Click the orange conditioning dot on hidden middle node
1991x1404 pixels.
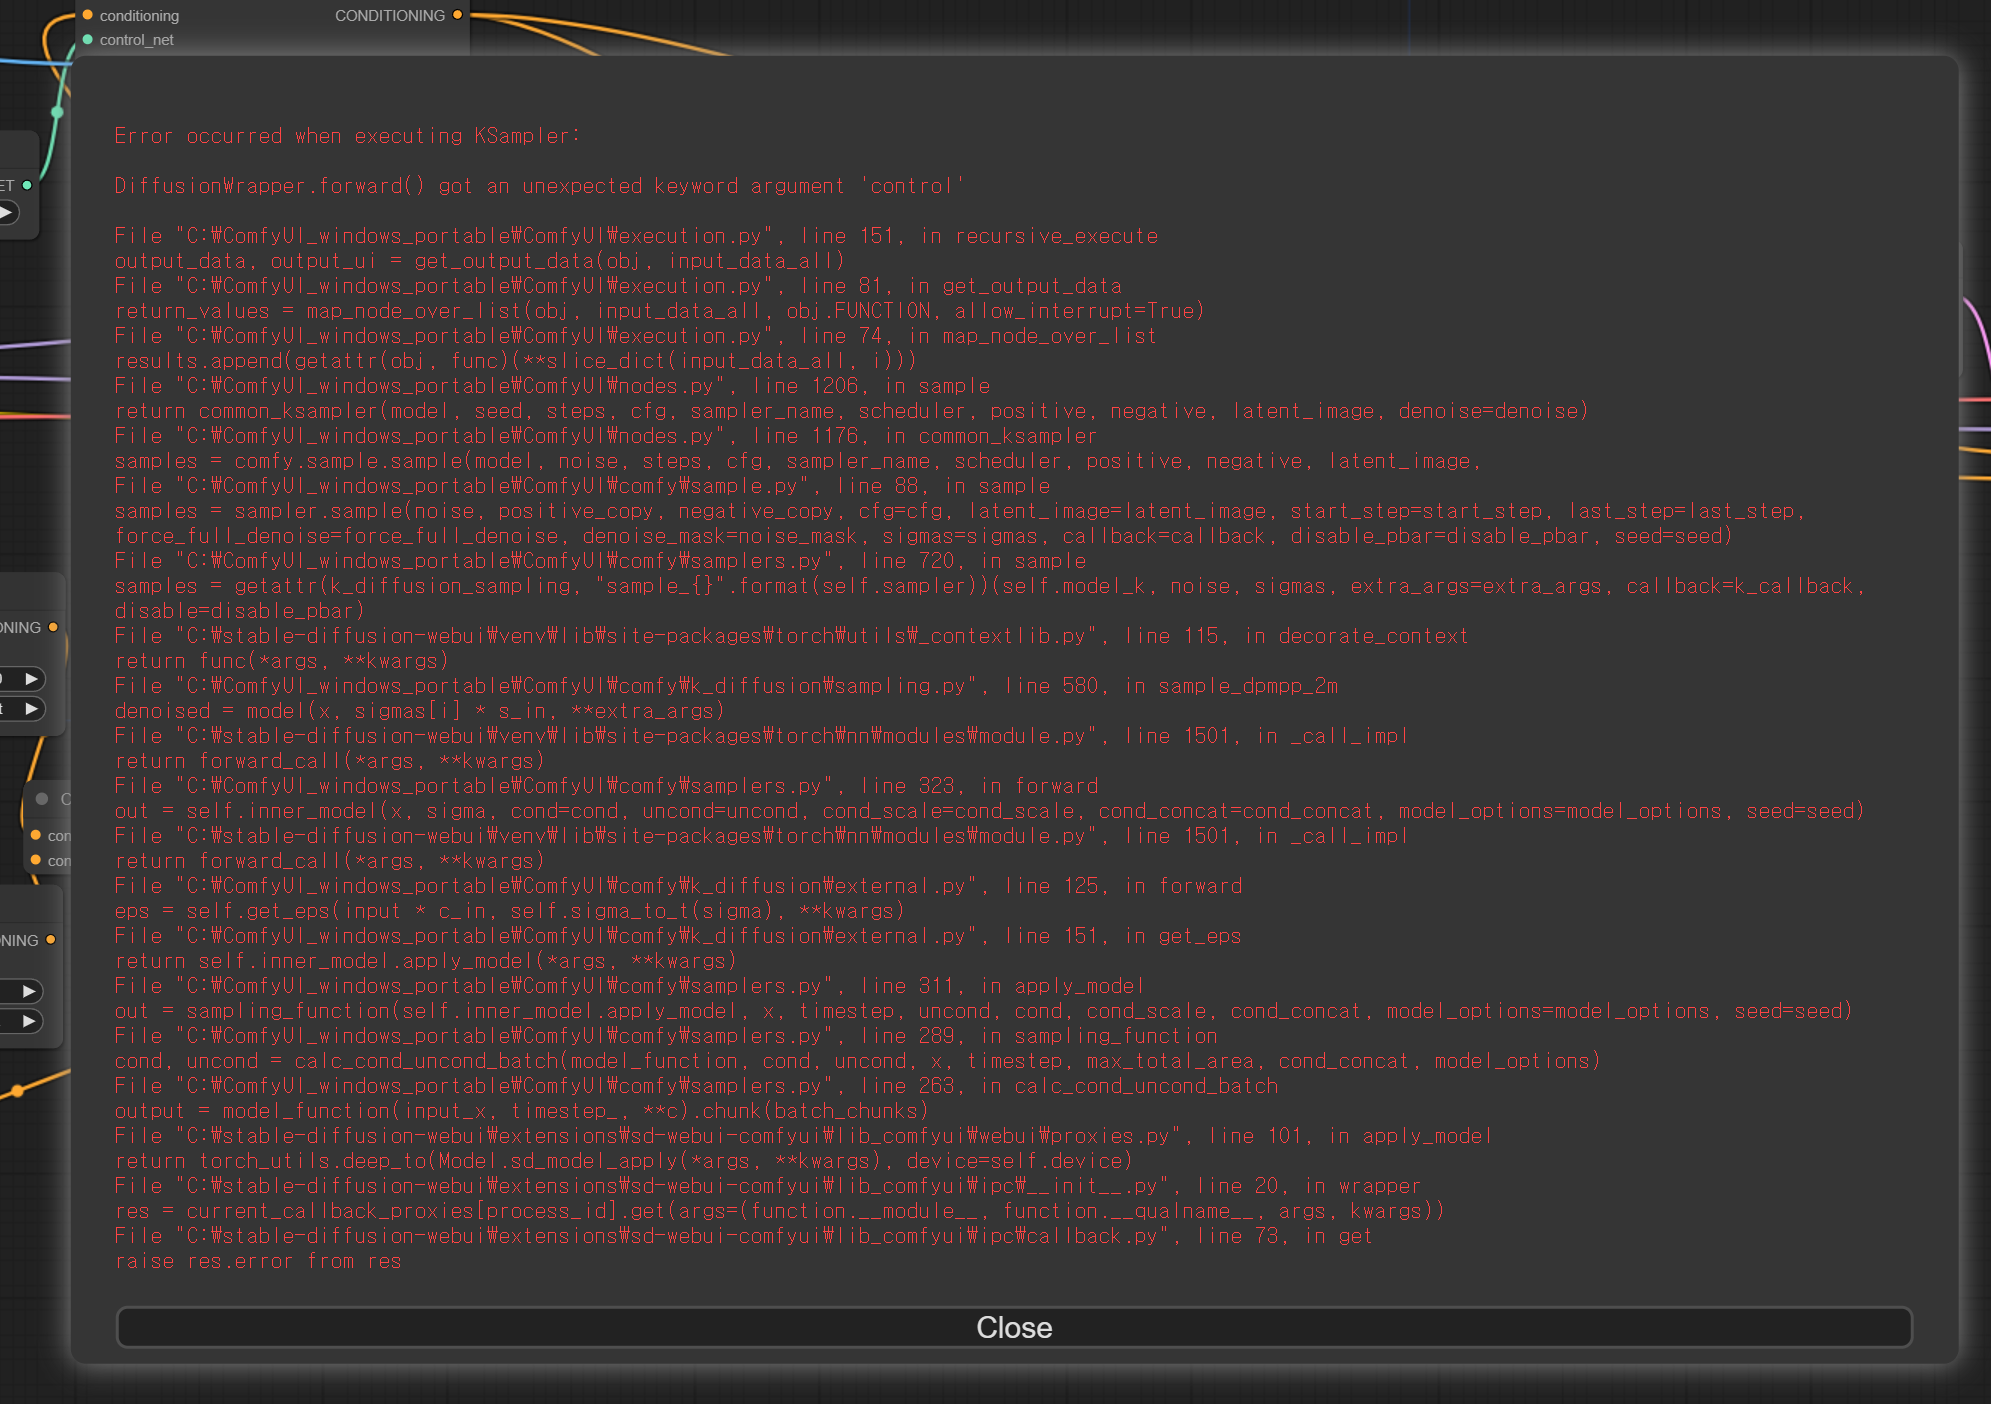(x=38, y=834)
